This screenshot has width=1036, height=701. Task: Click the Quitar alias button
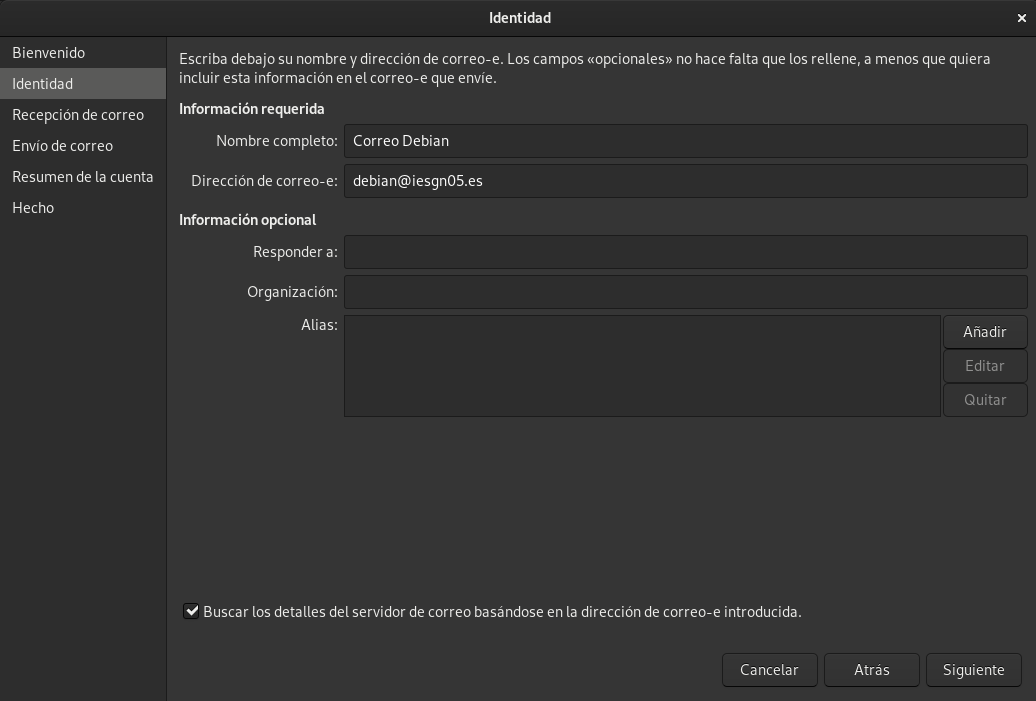[984, 400]
